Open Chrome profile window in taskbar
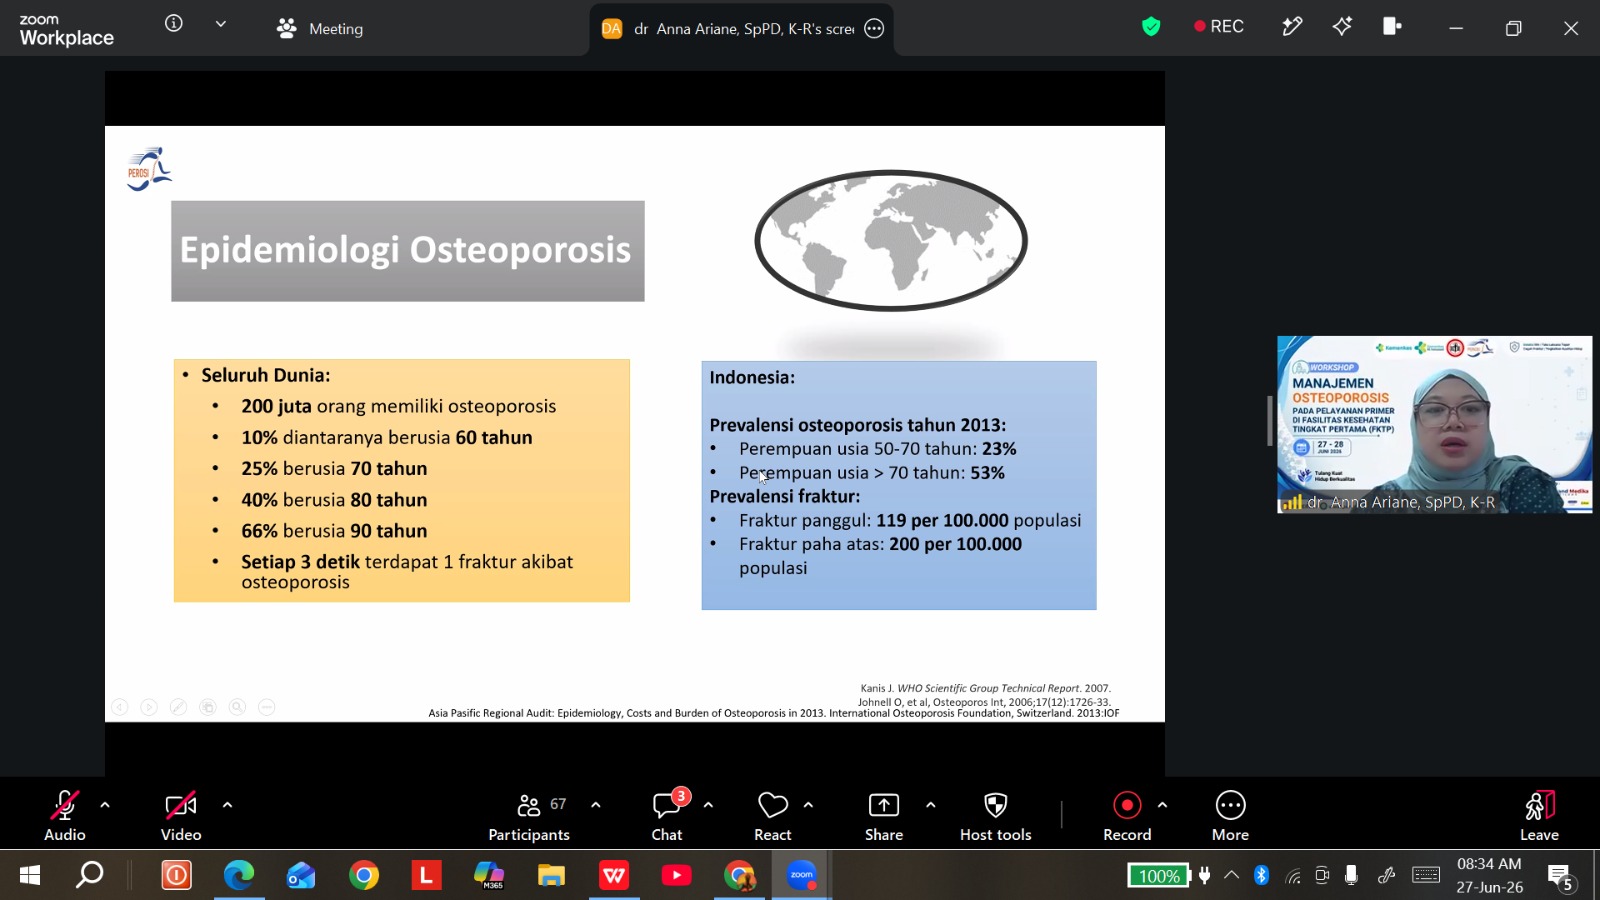 [739, 876]
